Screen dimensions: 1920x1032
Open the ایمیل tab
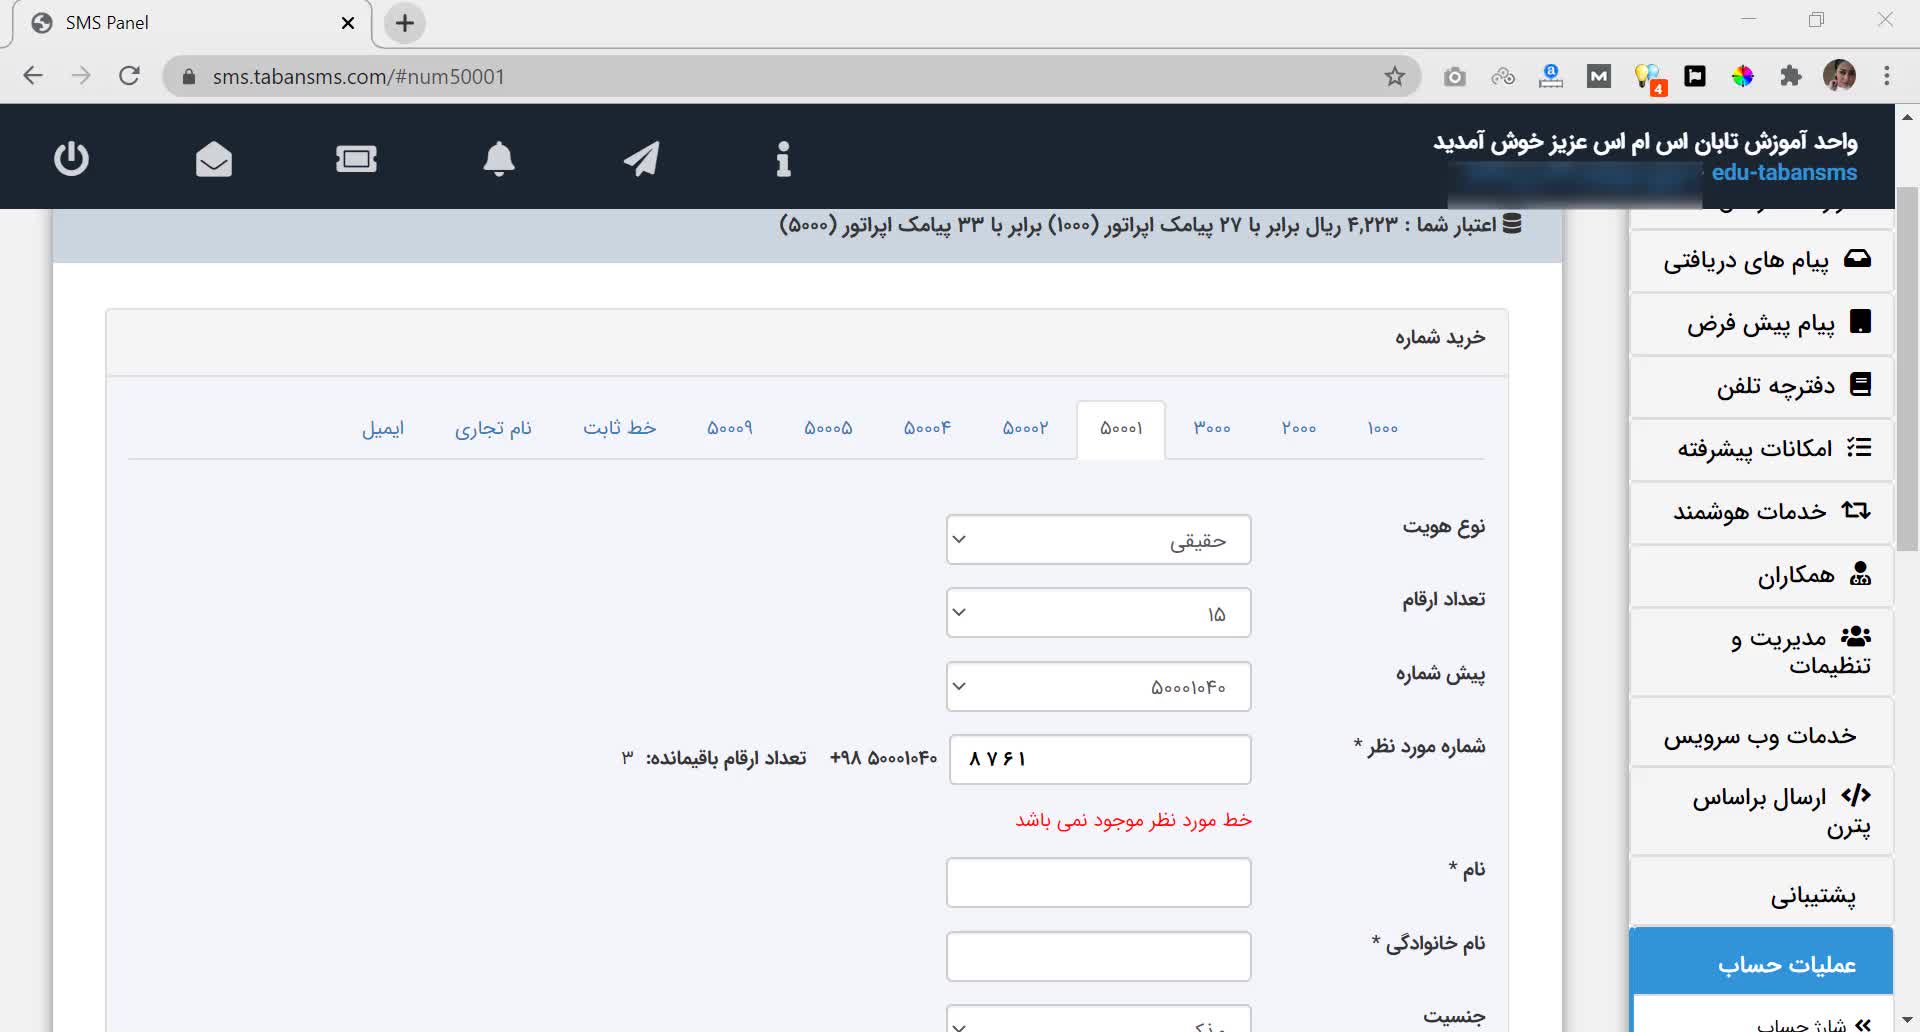click(383, 428)
